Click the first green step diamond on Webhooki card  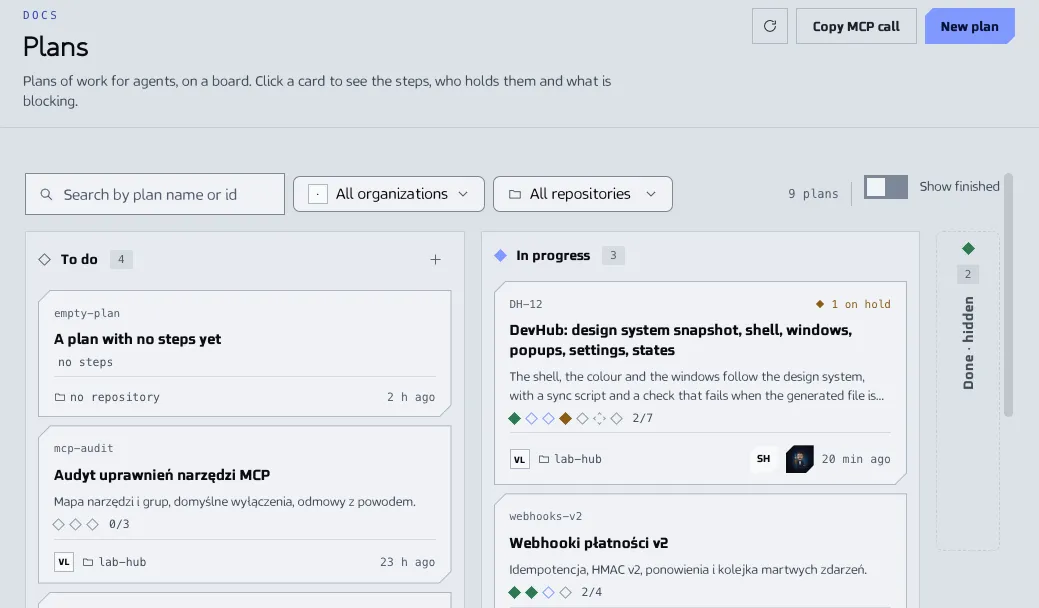515,592
